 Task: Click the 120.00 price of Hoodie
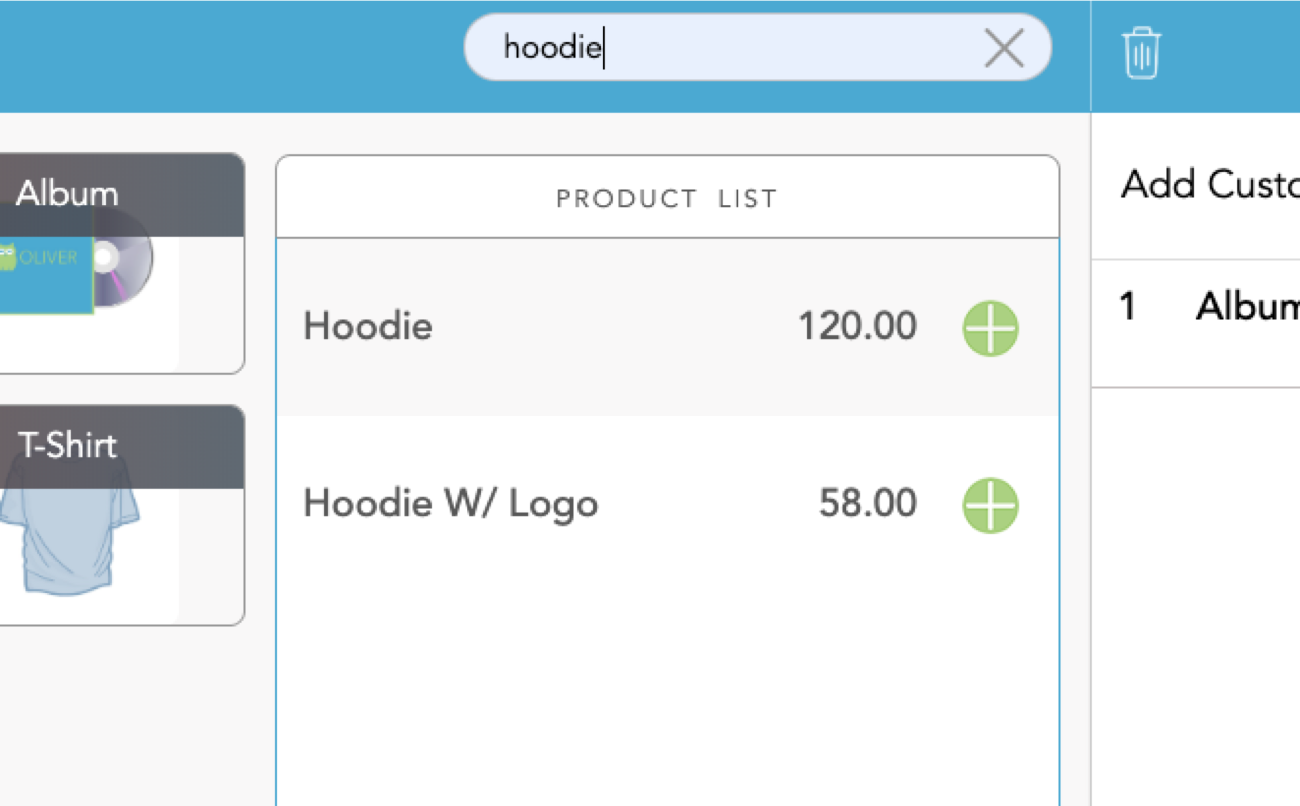click(857, 327)
